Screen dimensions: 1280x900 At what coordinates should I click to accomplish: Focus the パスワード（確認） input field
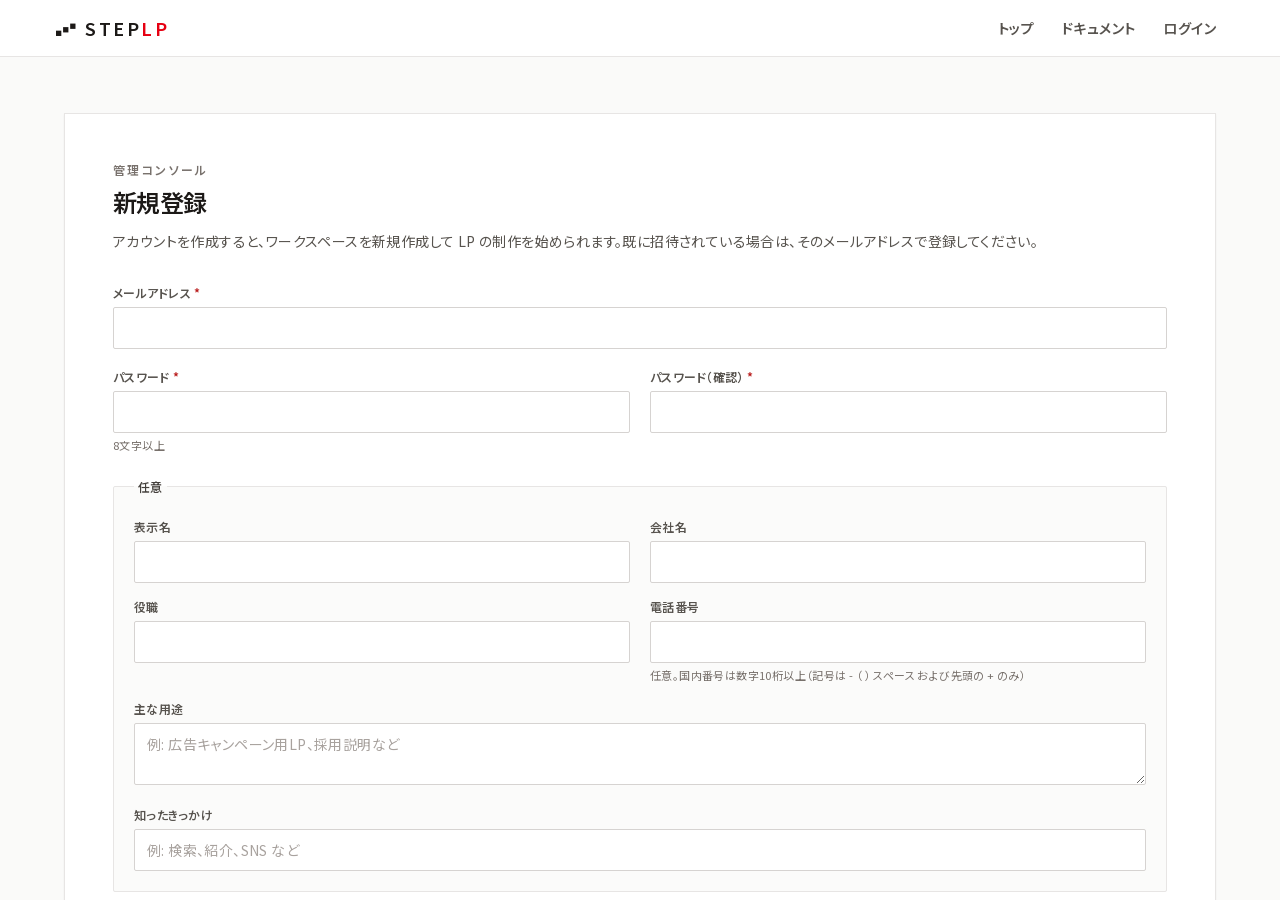[x=908, y=412]
